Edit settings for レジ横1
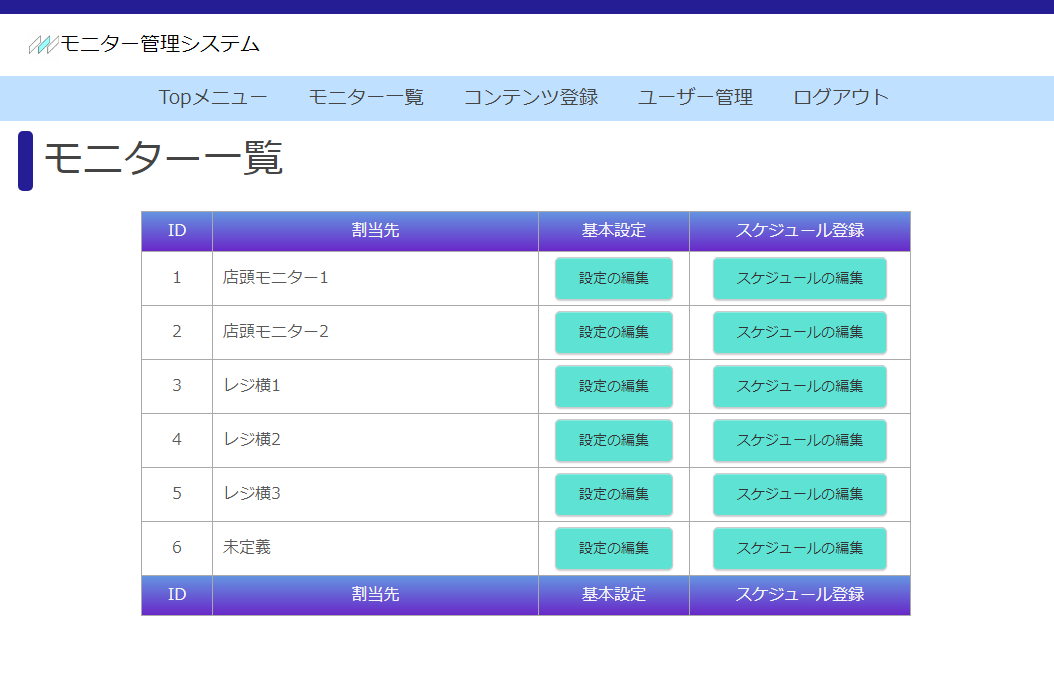Image resolution: width=1054 pixels, height=673 pixels. (614, 386)
